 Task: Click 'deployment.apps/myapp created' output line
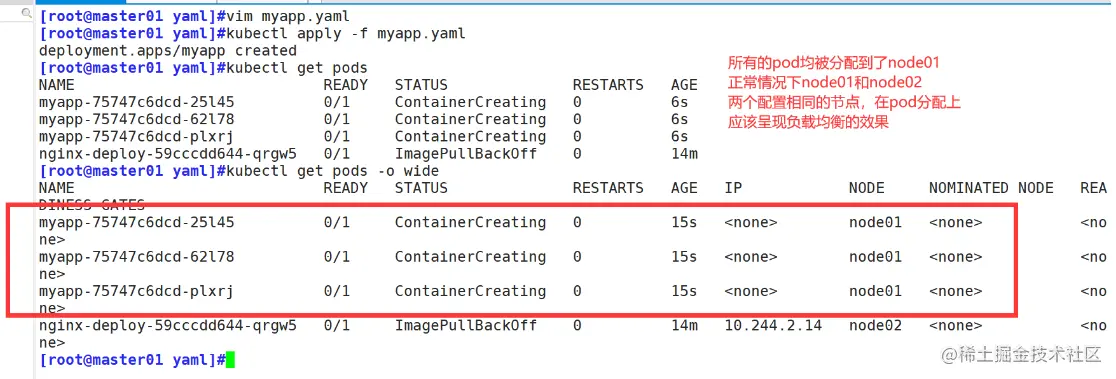(x=168, y=50)
